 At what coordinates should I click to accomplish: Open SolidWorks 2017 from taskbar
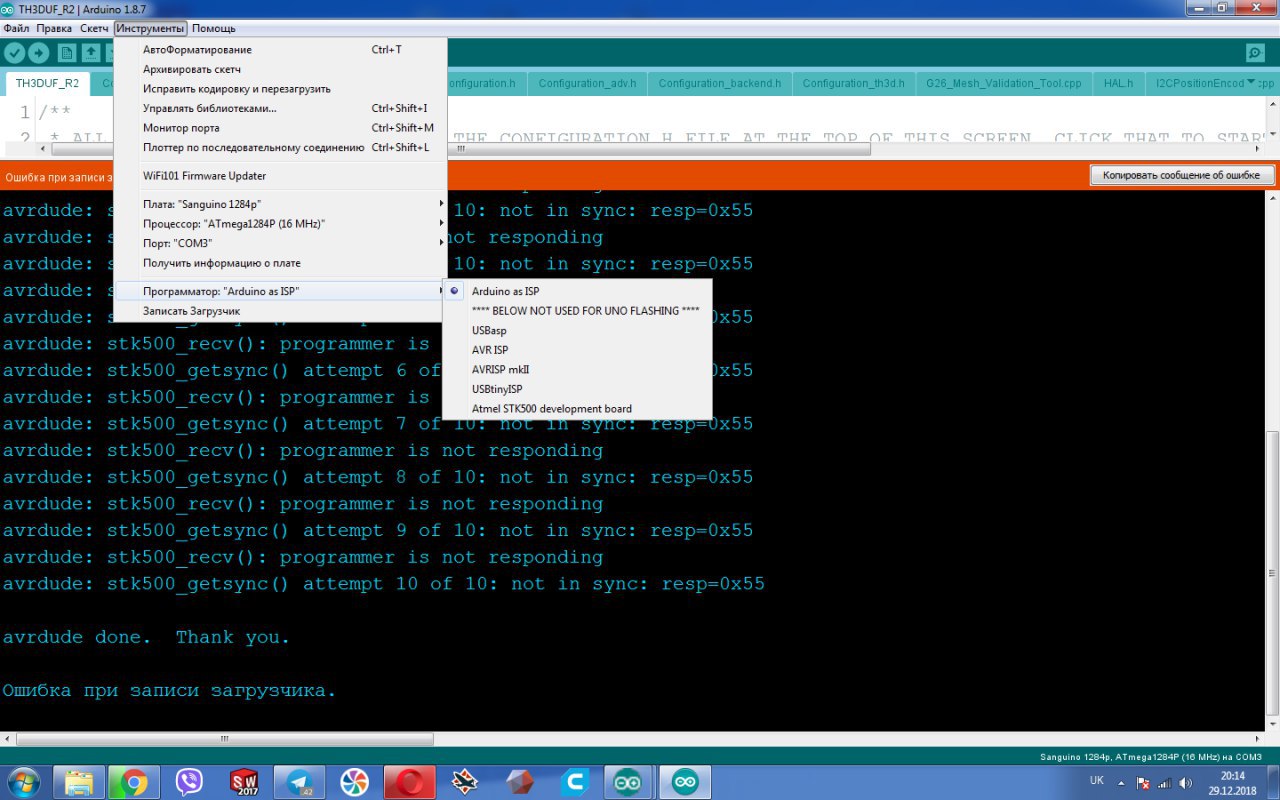click(x=244, y=781)
